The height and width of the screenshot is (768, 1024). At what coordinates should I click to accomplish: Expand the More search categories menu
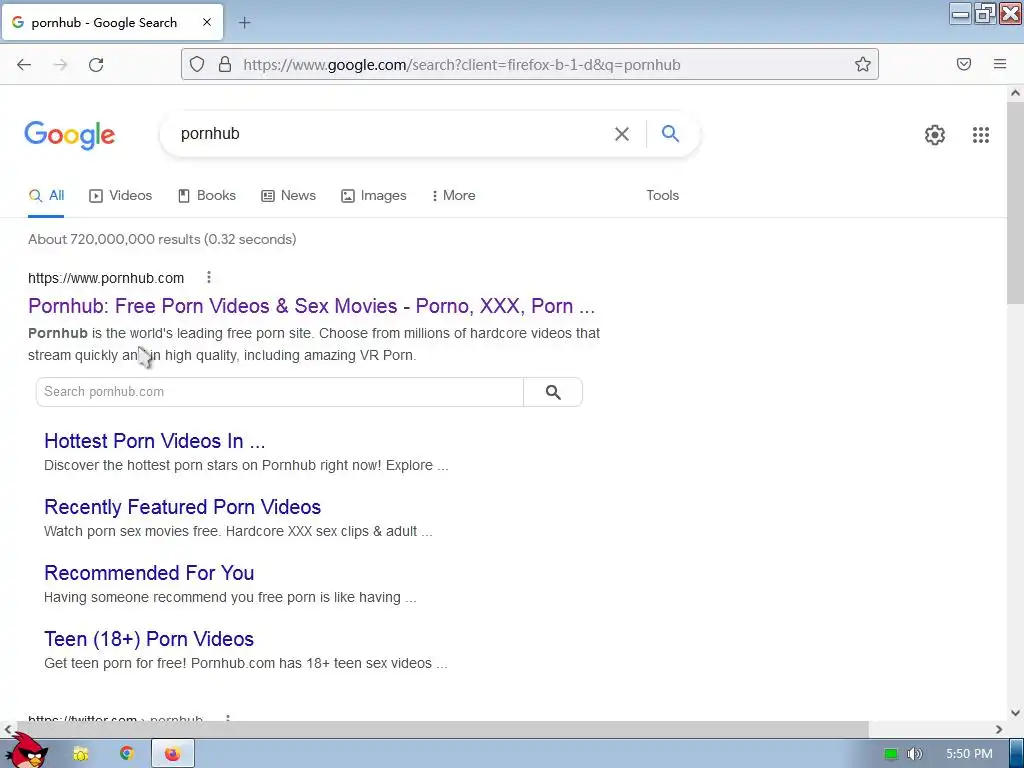tap(453, 195)
